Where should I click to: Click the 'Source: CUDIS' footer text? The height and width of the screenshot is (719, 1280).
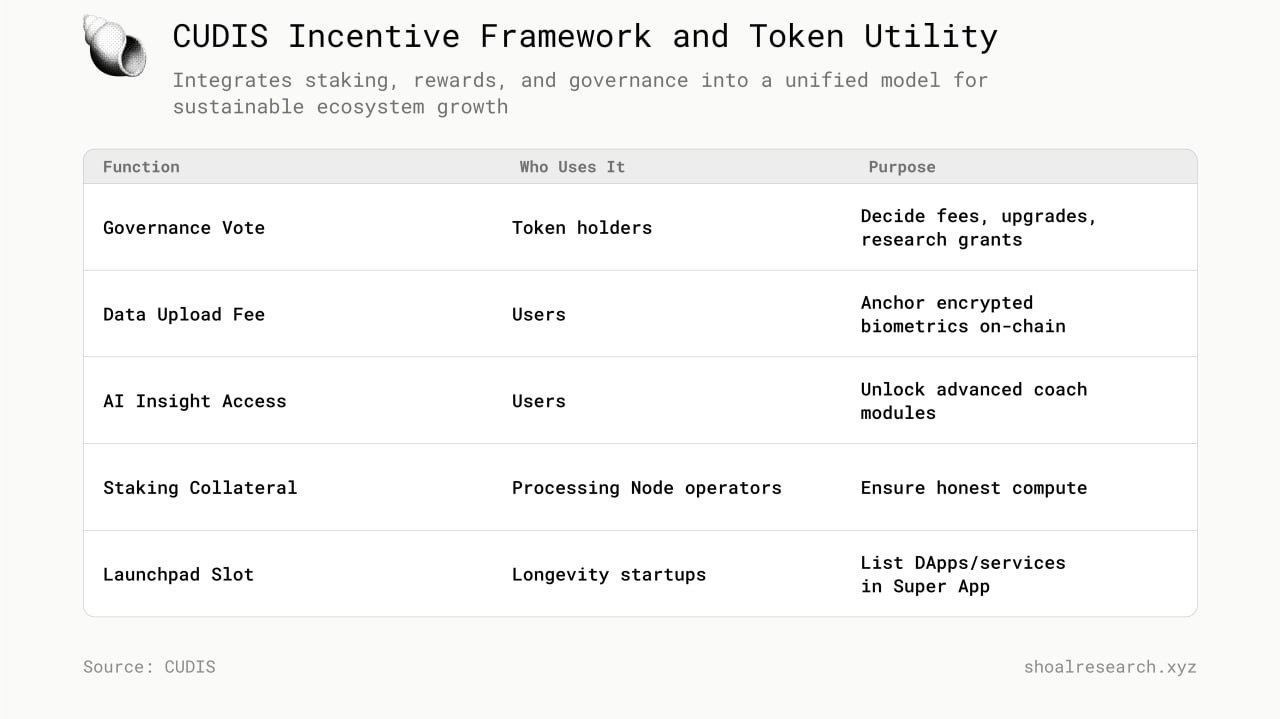coord(149,667)
